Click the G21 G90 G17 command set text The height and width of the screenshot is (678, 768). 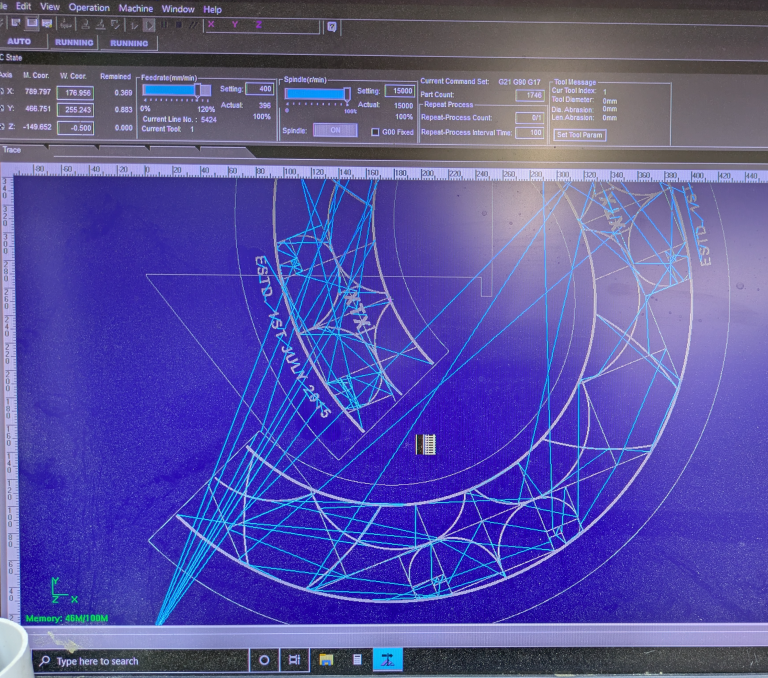519,82
